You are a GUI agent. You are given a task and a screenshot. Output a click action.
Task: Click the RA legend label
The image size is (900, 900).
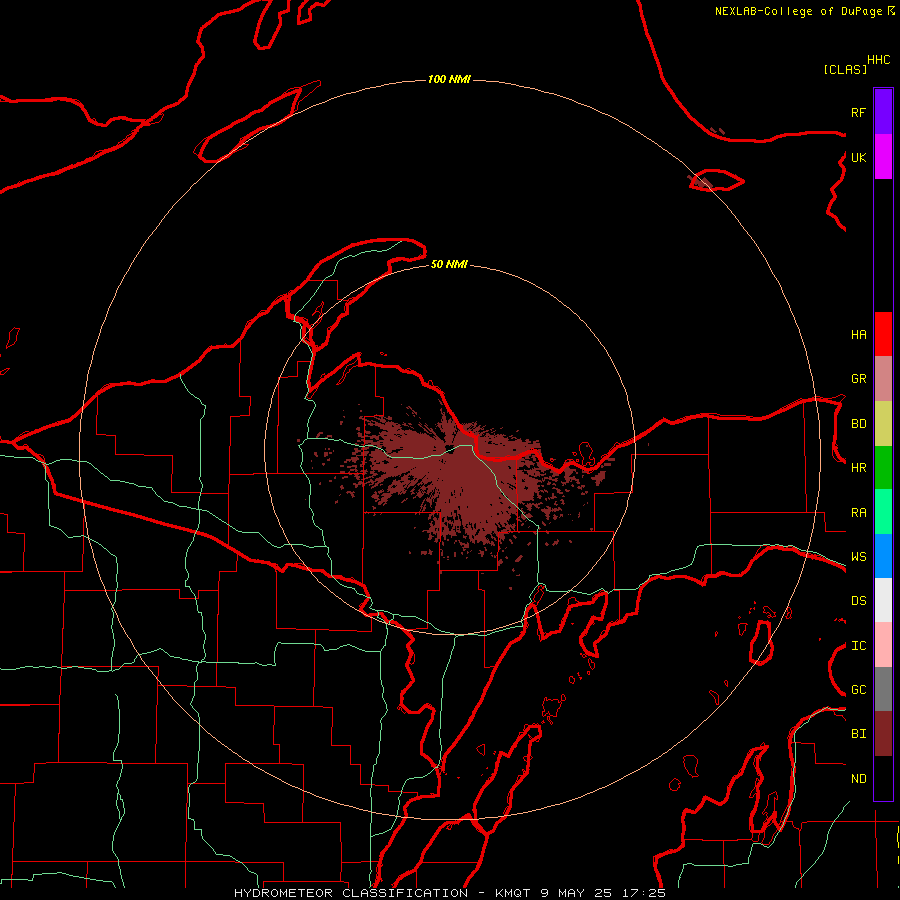[x=859, y=513]
